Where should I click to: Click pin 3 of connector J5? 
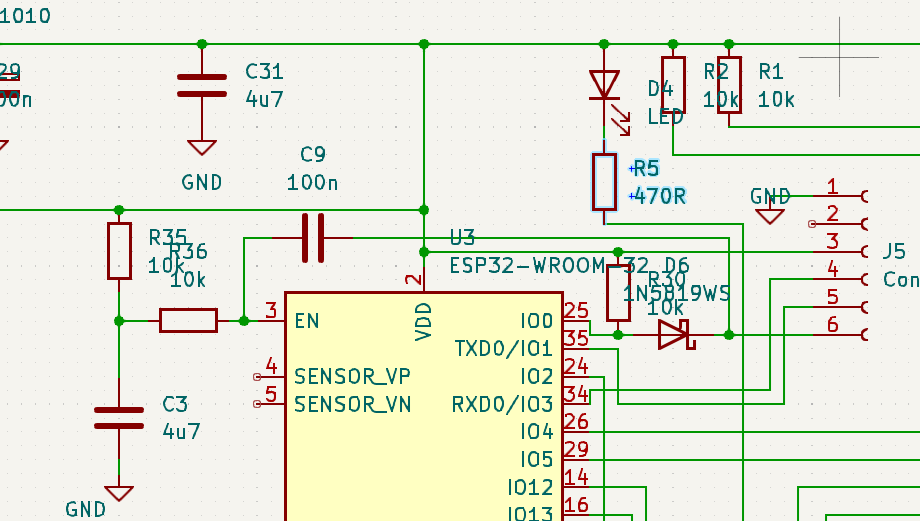tap(832, 242)
